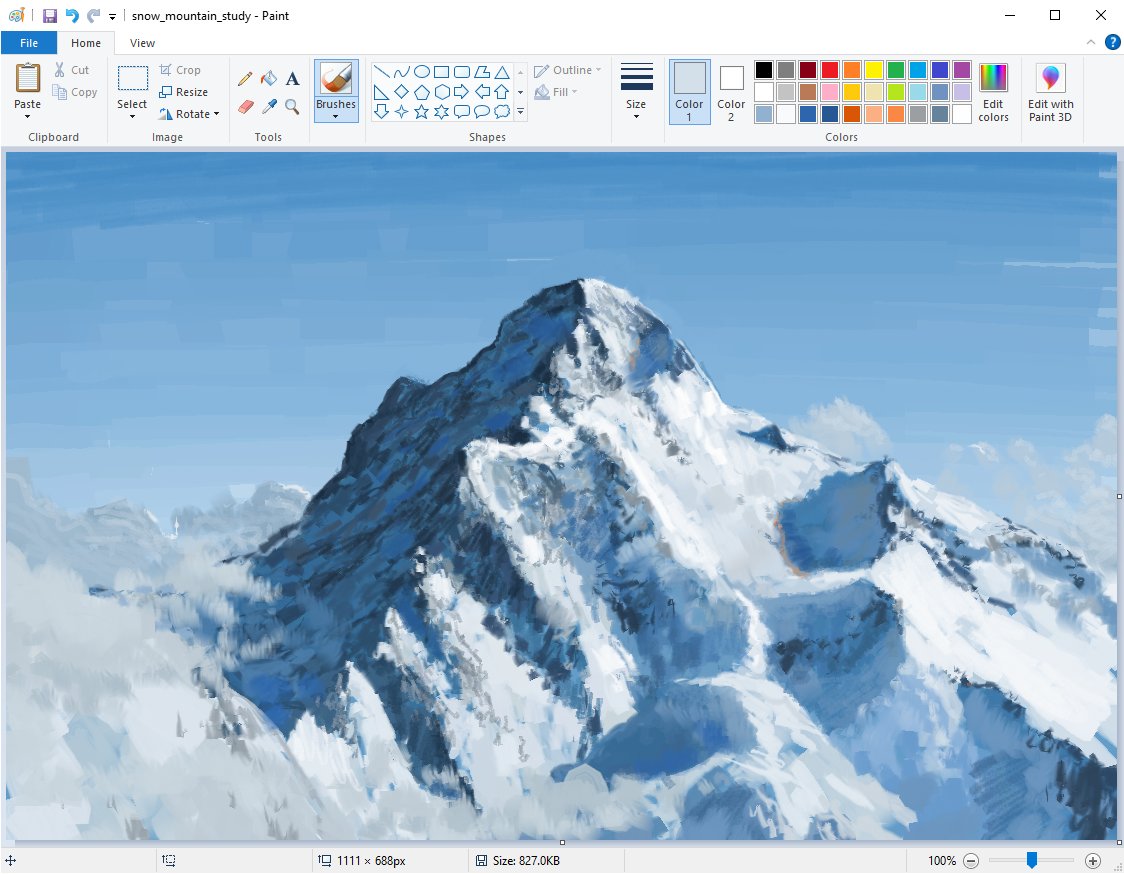Select the Pentagon shape
The height and width of the screenshot is (874, 1124).
coord(422,92)
